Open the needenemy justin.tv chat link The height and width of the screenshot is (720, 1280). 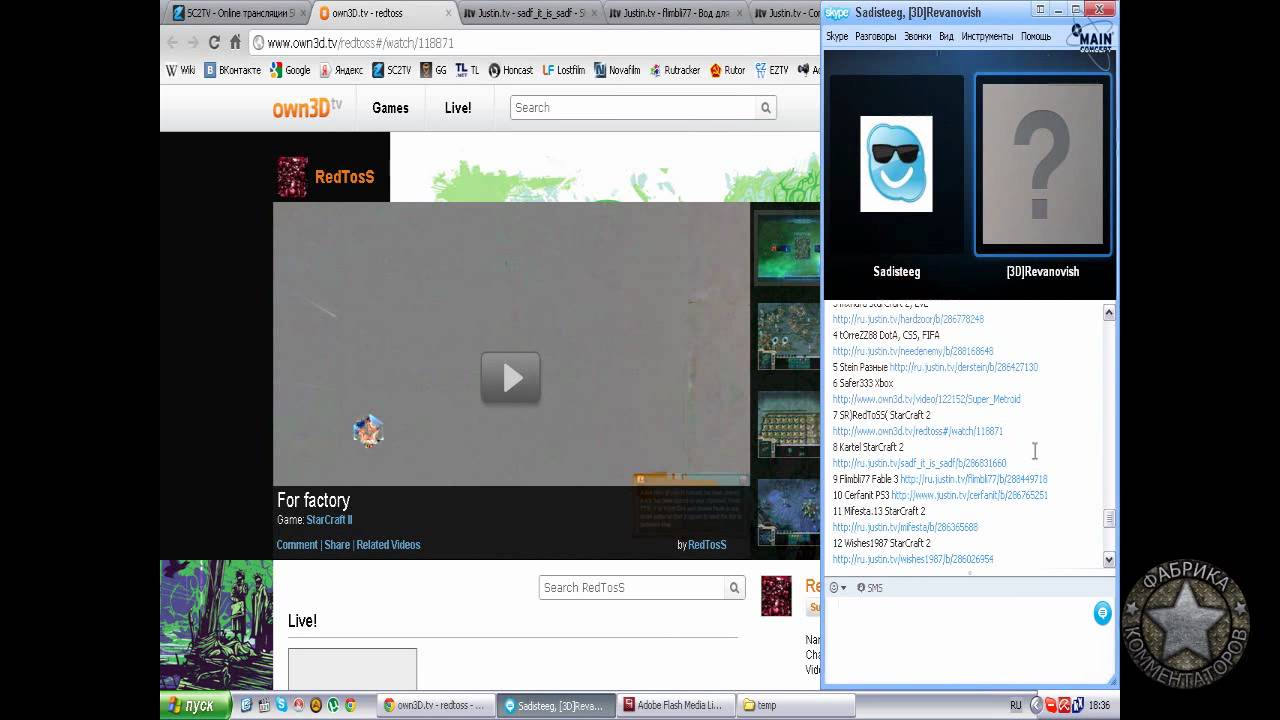tap(913, 351)
